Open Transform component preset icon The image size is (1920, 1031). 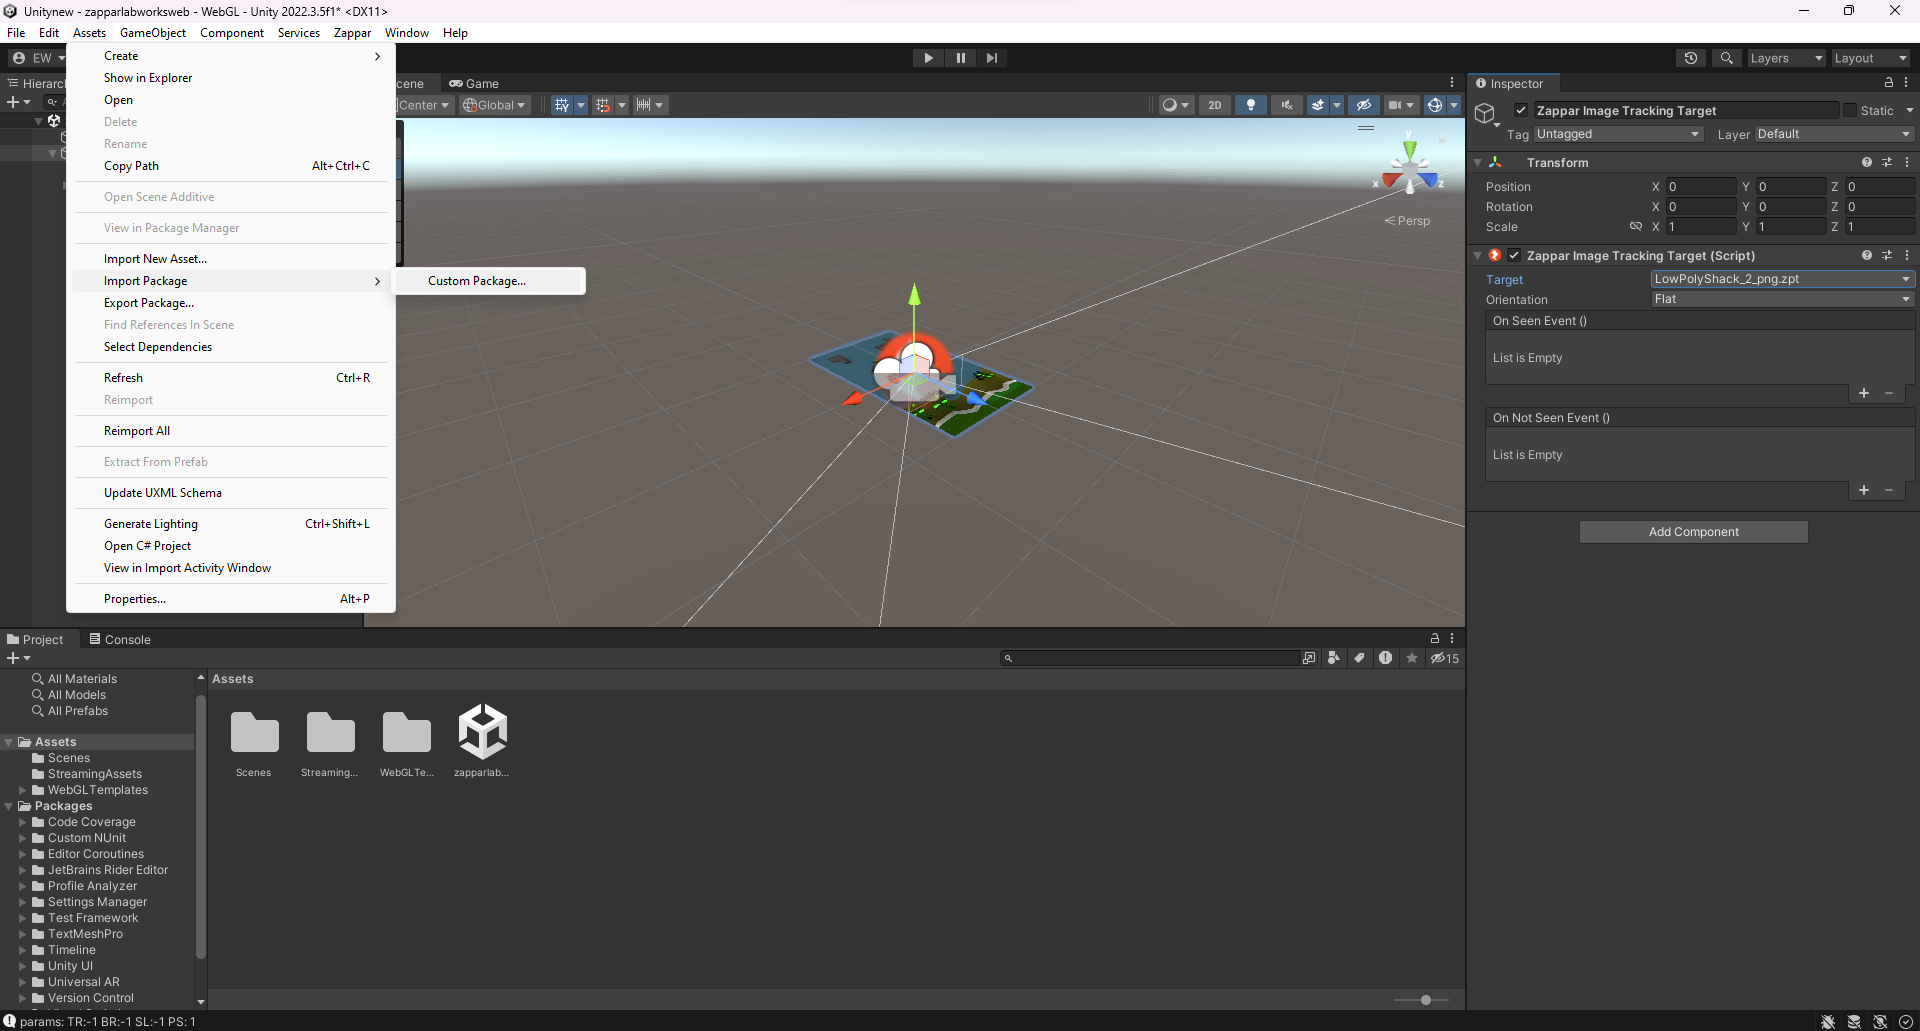point(1887,162)
